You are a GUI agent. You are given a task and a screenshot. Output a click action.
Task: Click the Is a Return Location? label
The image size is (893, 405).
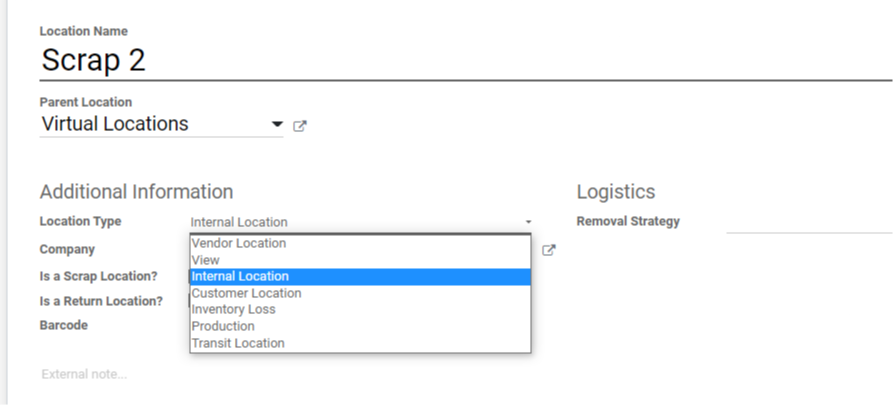[x=101, y=301]
